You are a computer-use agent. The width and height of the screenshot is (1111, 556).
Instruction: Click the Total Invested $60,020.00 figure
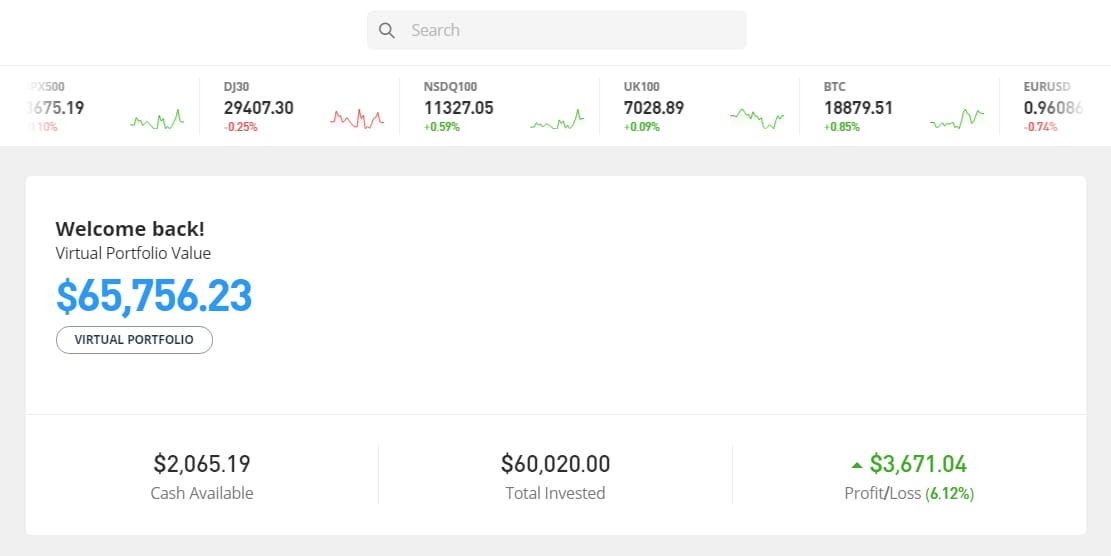pos(555,464)
